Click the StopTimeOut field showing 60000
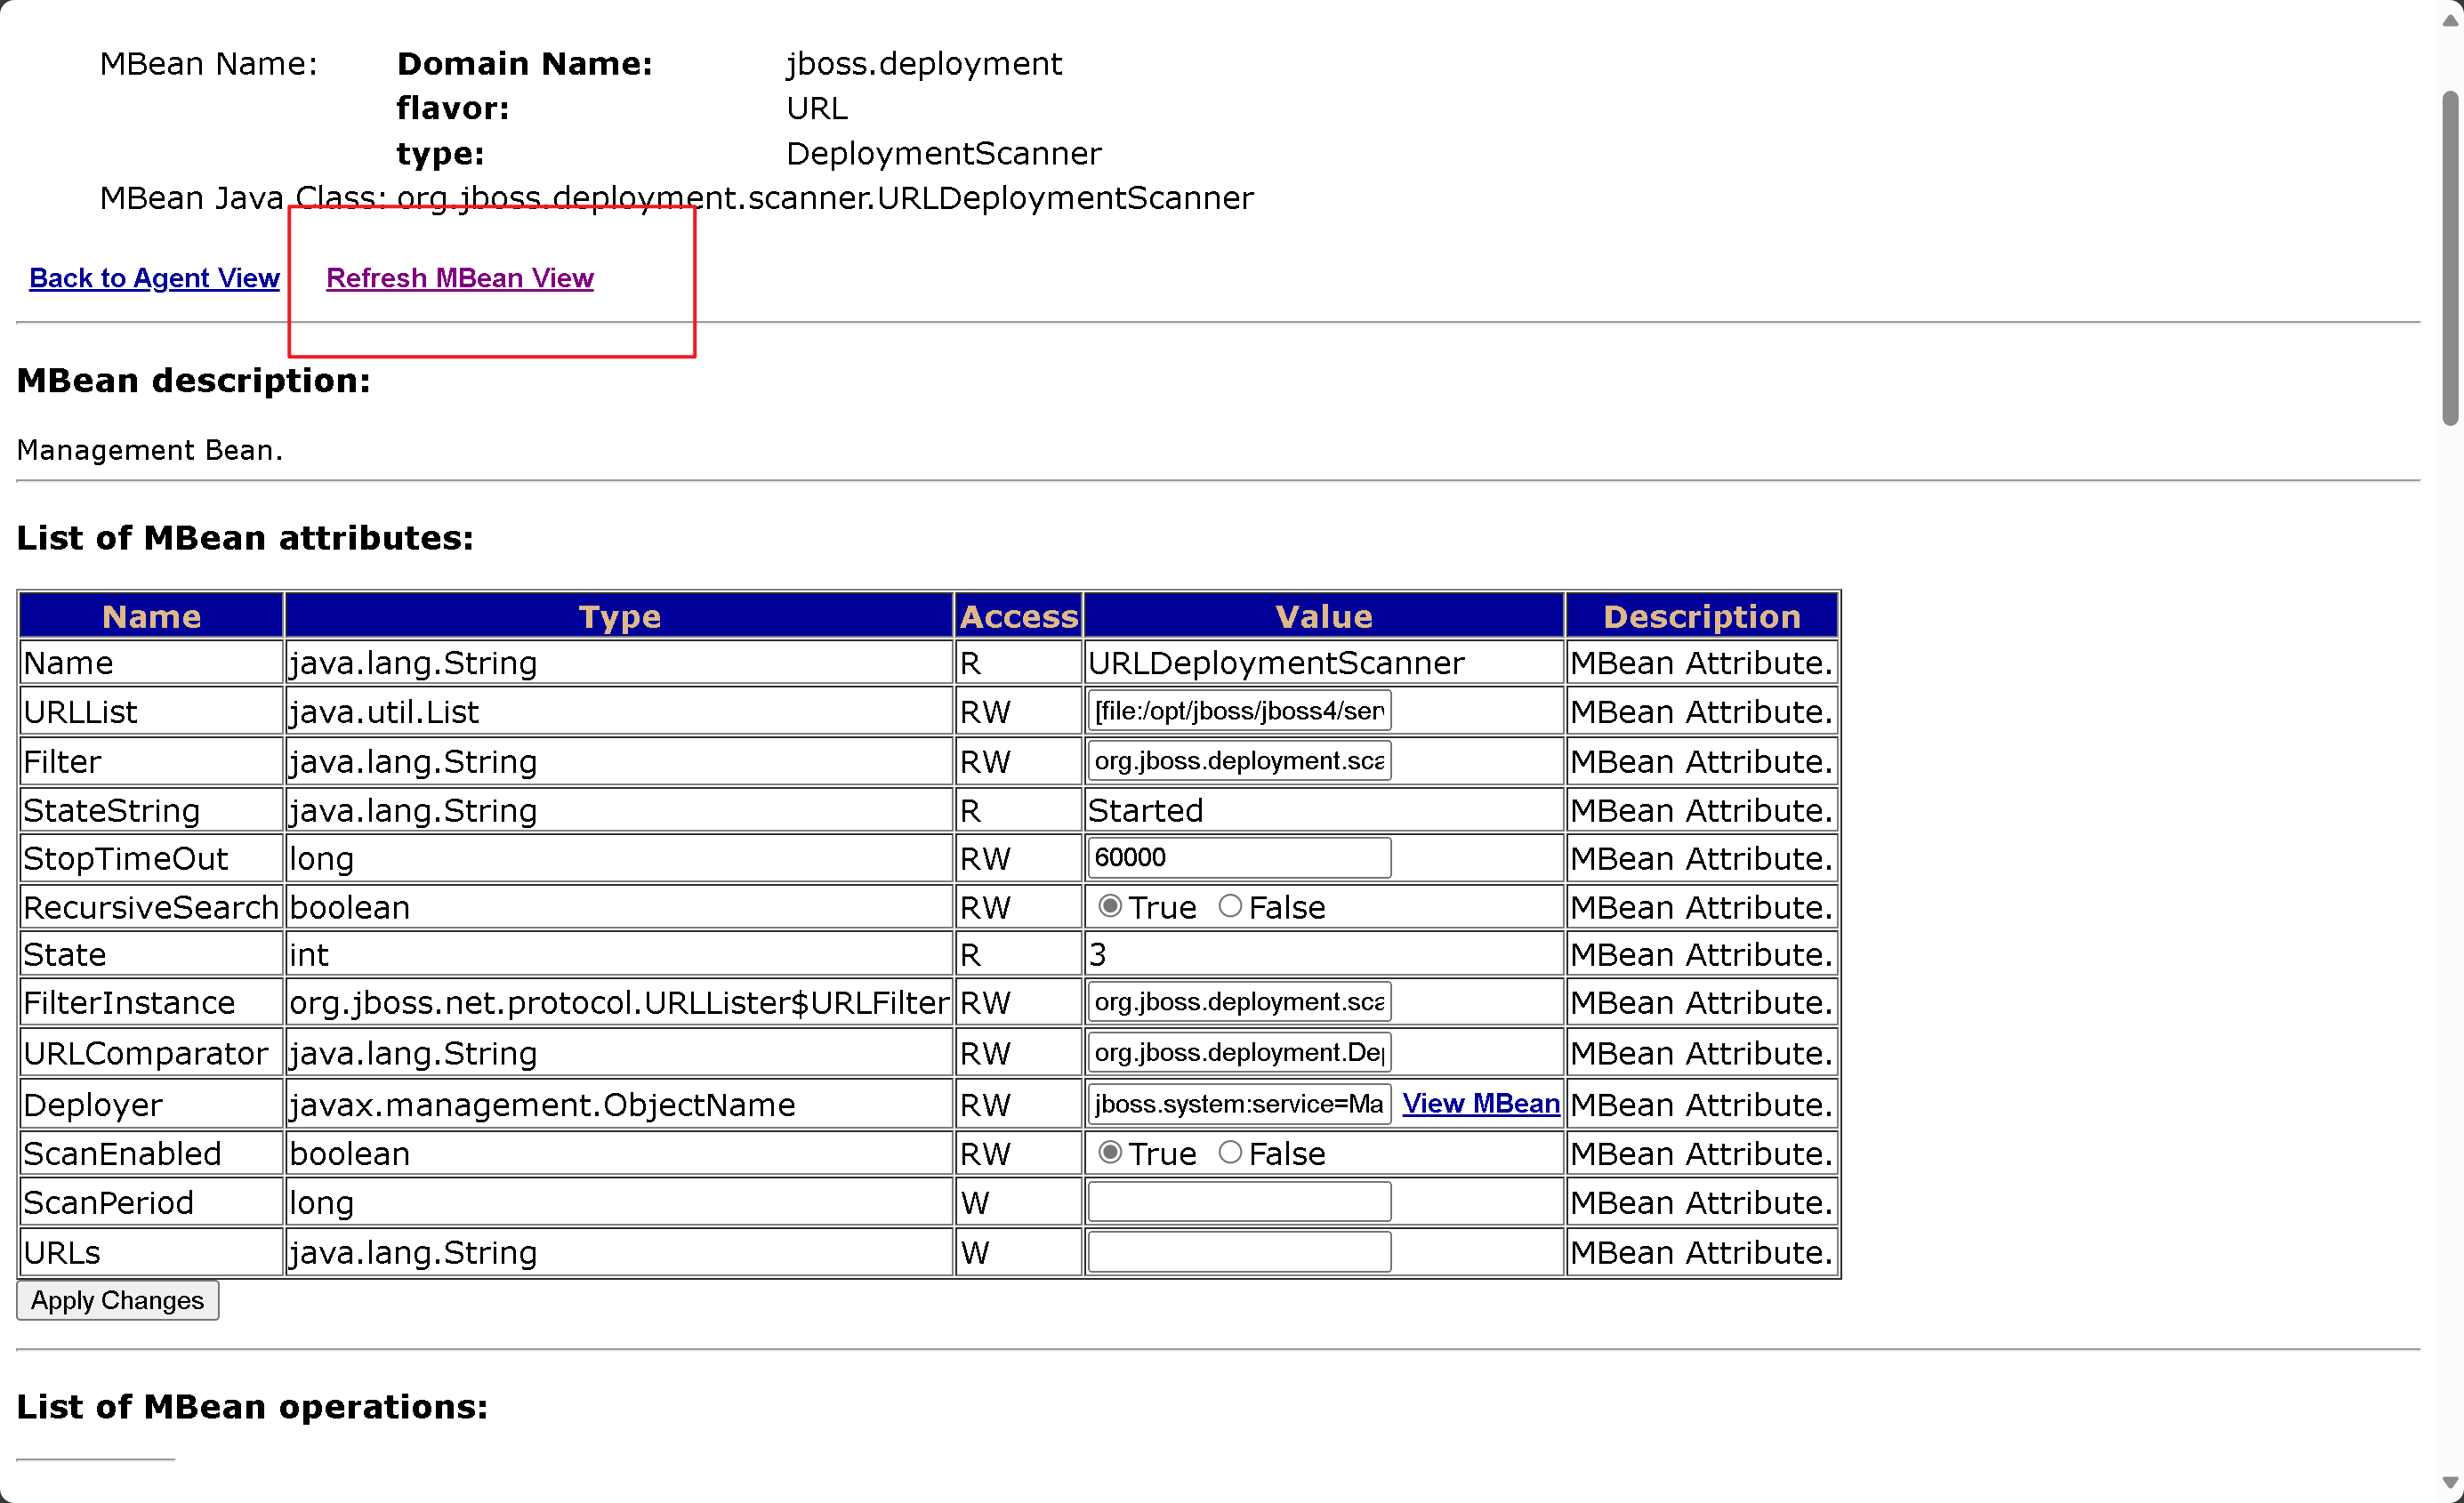This screenshot has width=2464, height=1503. (x=1238, y=858)
